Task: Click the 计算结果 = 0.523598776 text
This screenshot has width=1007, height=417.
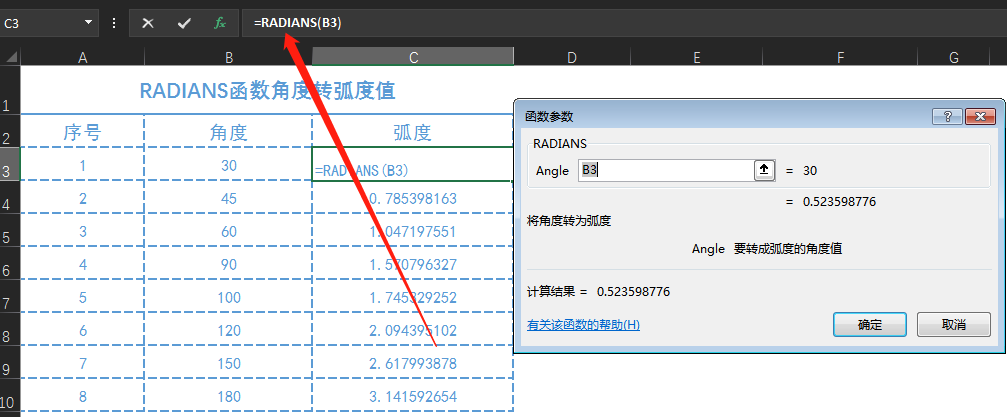Action: tap(599, 292)
